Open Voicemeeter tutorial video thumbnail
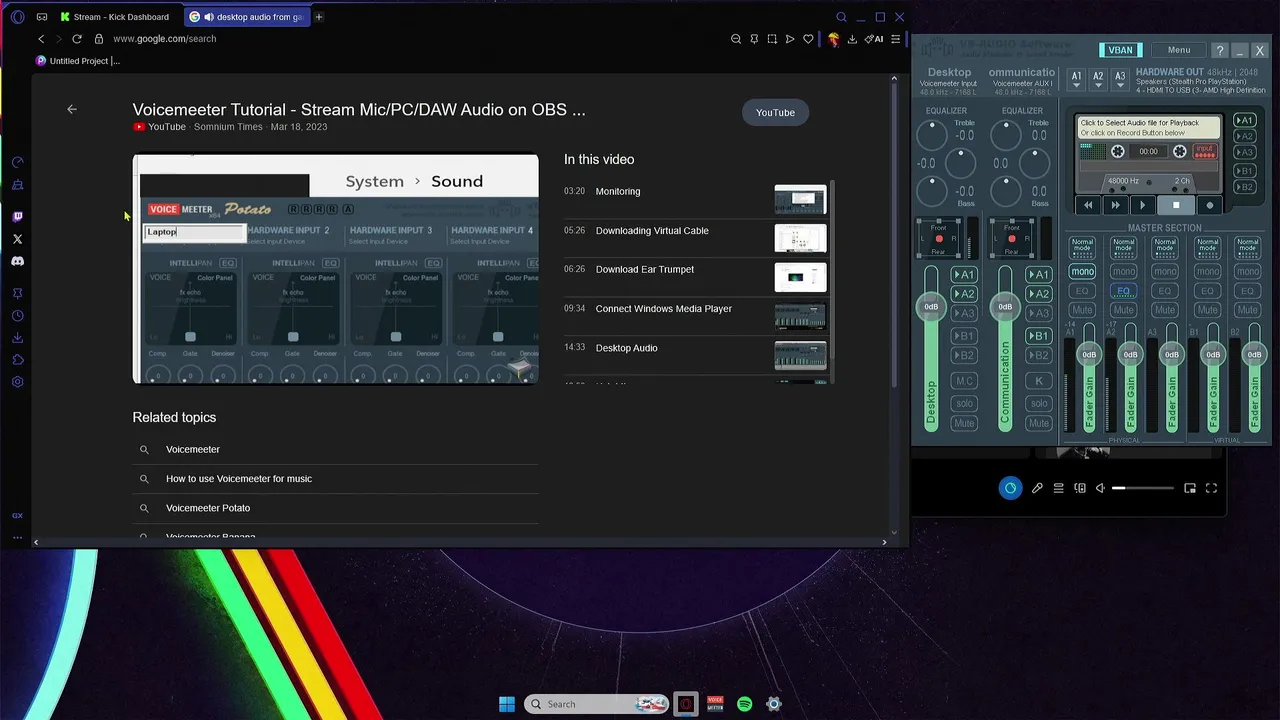The height and width of the screenshot is (720, 1280). tap(335, 269)
